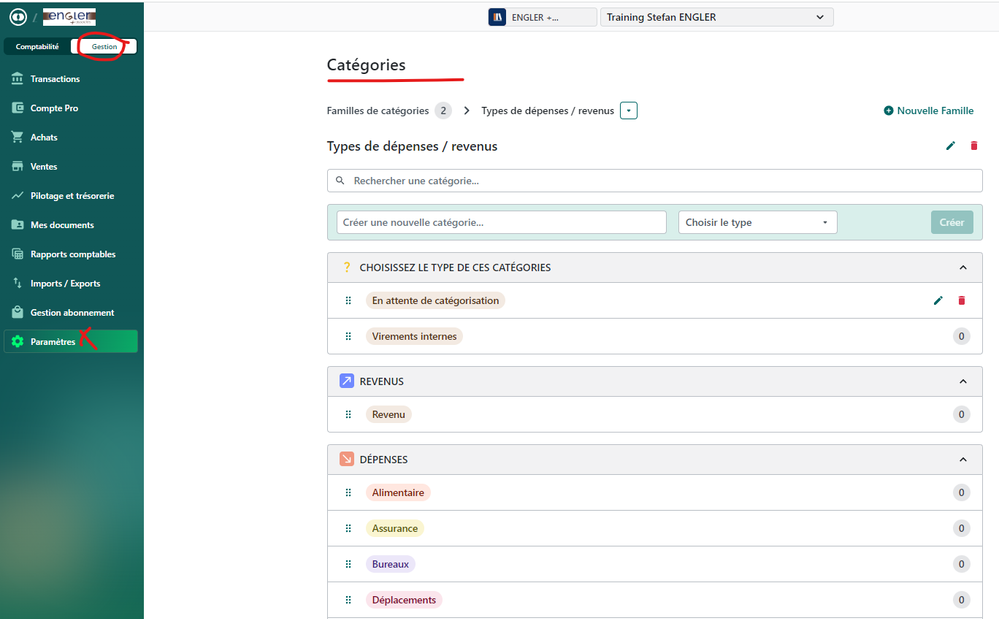This screenshot has height=619, width=999.
Task: Collapse the DÉPENSES section
Action: [962, 460]
